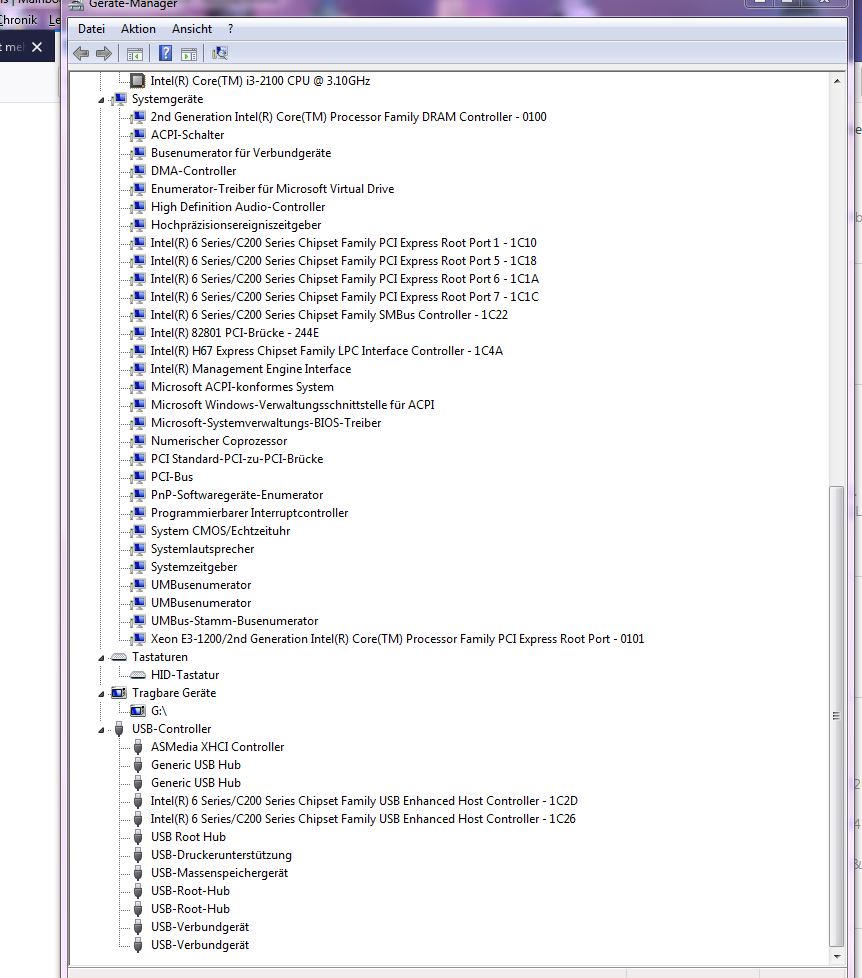The image size is (862, 978).
Task: Select Busenumerator für Verbundgeräte entry
Action: pyautogui.click(x=241, y=153)
